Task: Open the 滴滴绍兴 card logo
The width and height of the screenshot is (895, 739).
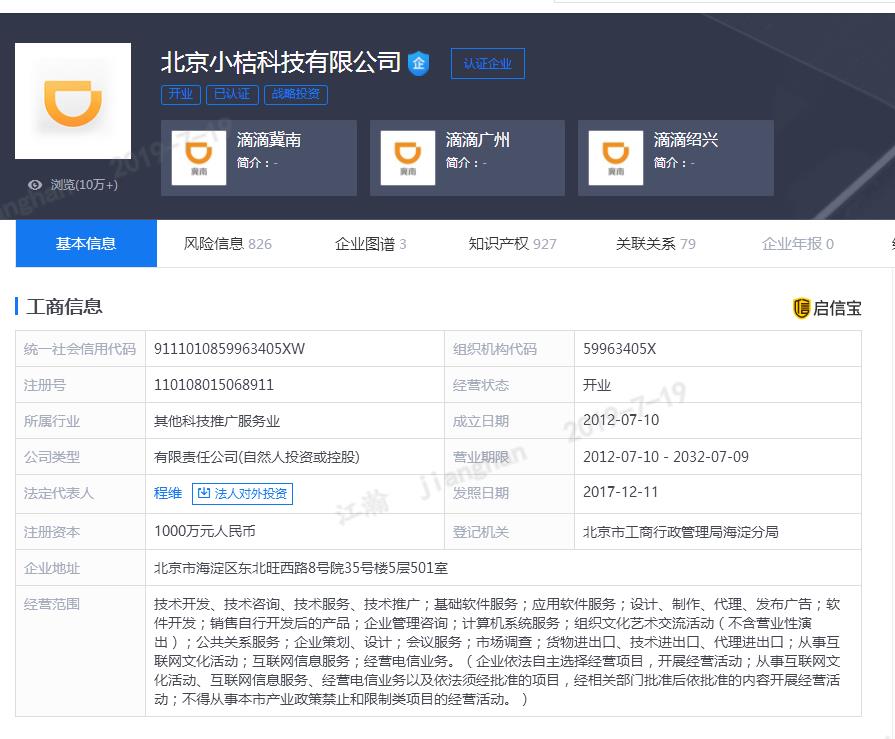Action: pos(615,158)
